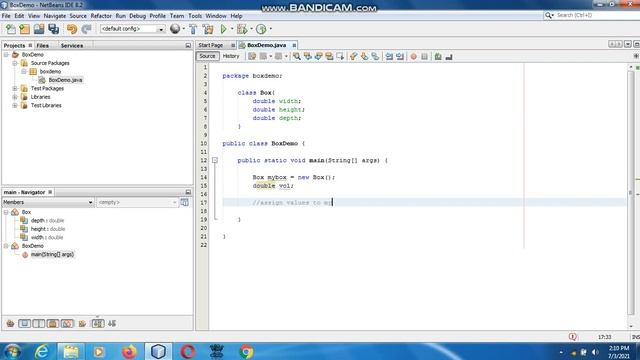
Task: Click the Clean and Build Project icon
Action: (x=208, y=29)
